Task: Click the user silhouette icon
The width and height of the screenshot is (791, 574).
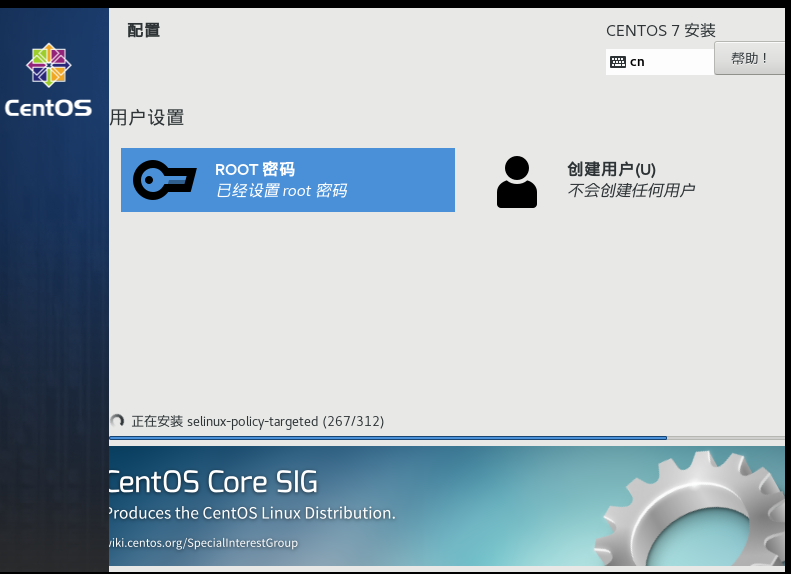Action: tap(516, 181)
